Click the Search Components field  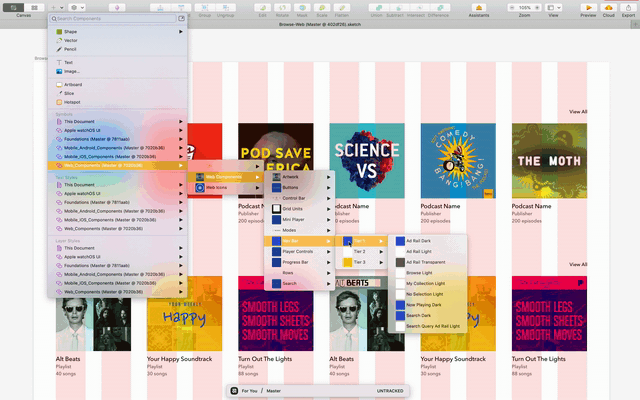tap(113, 18)
